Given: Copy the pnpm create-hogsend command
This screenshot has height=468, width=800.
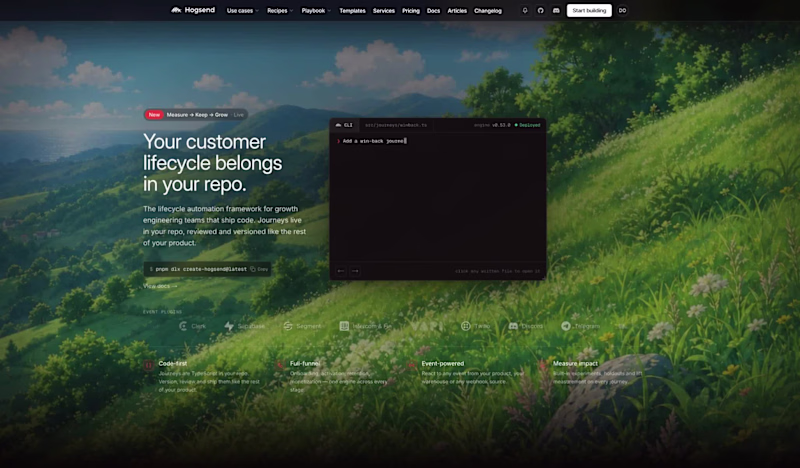Looking at the screenshot, I should [x=259, y=269].
